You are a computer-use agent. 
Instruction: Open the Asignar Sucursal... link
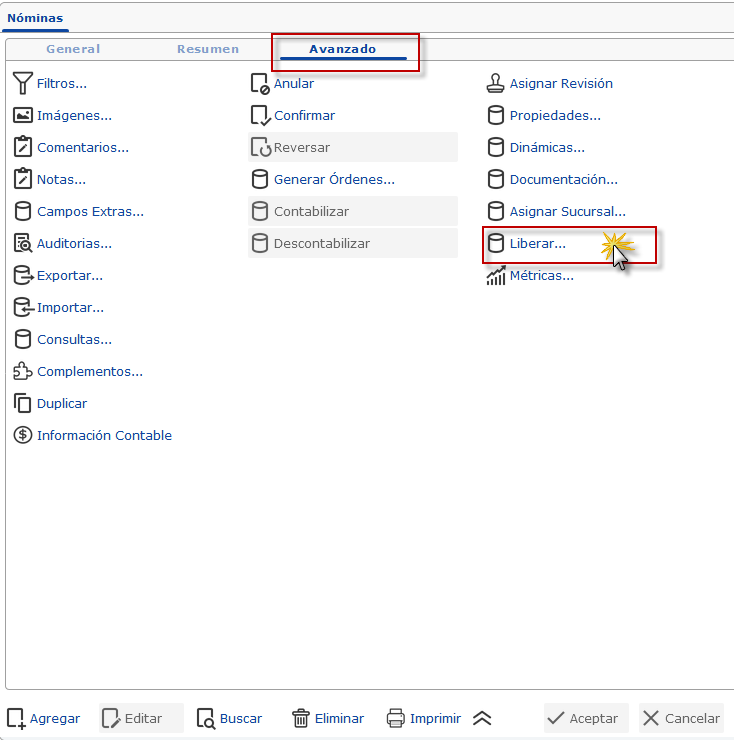[568, 211]
